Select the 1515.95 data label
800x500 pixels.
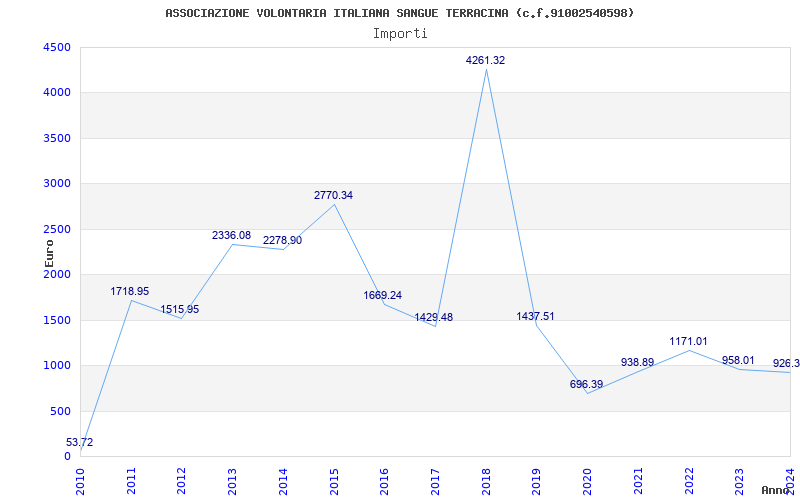click(180, 309)
